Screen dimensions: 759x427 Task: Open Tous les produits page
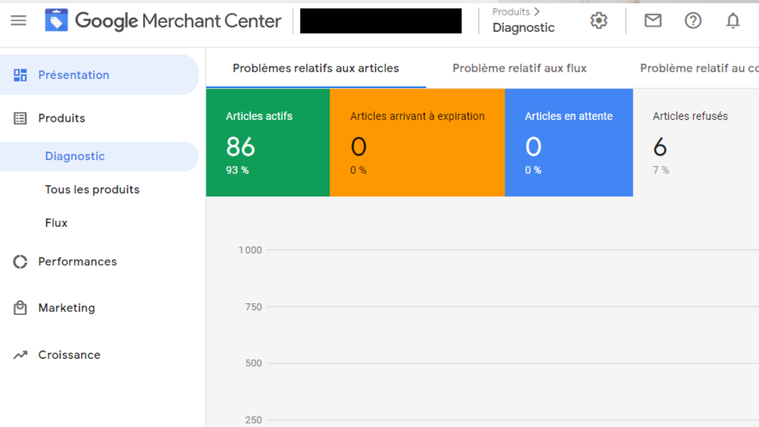click(x=92, y=189)
